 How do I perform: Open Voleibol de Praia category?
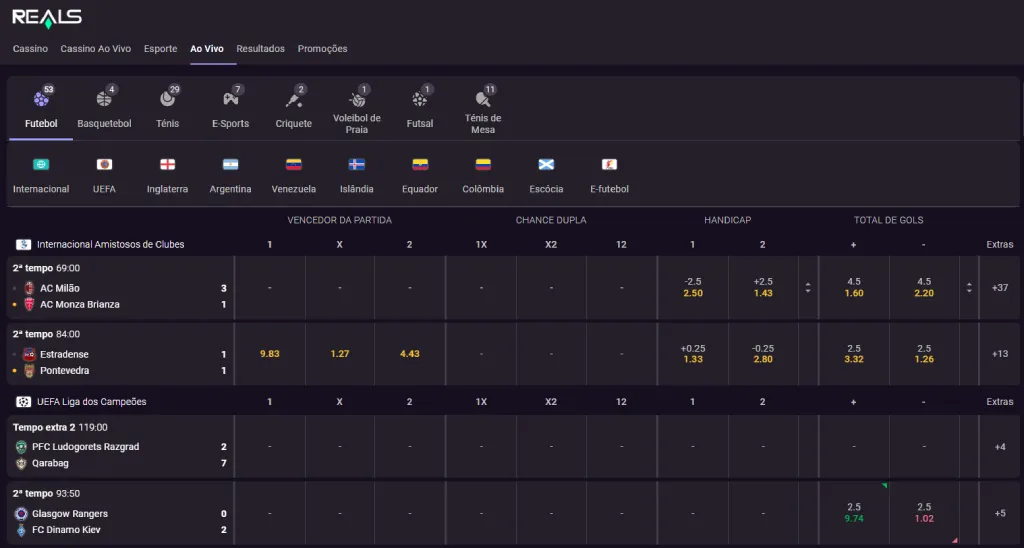357,100
